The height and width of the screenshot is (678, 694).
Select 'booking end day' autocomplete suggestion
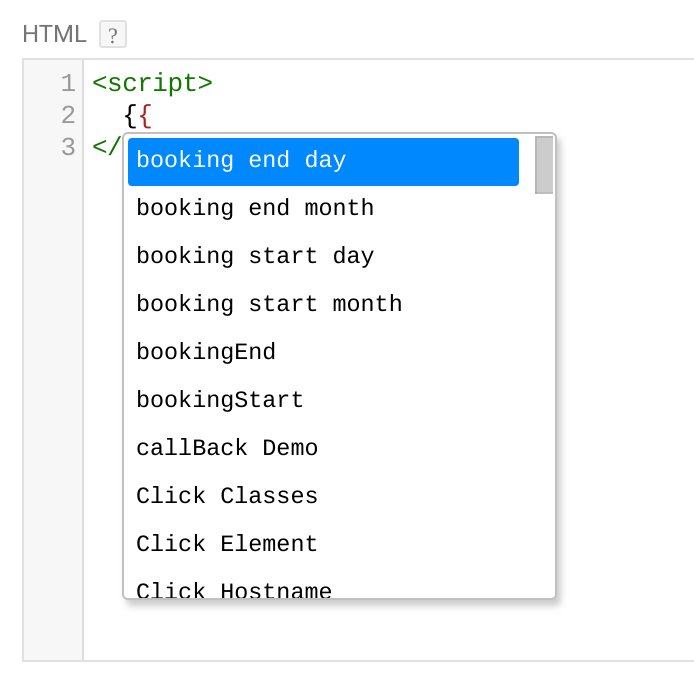[323, 162]
